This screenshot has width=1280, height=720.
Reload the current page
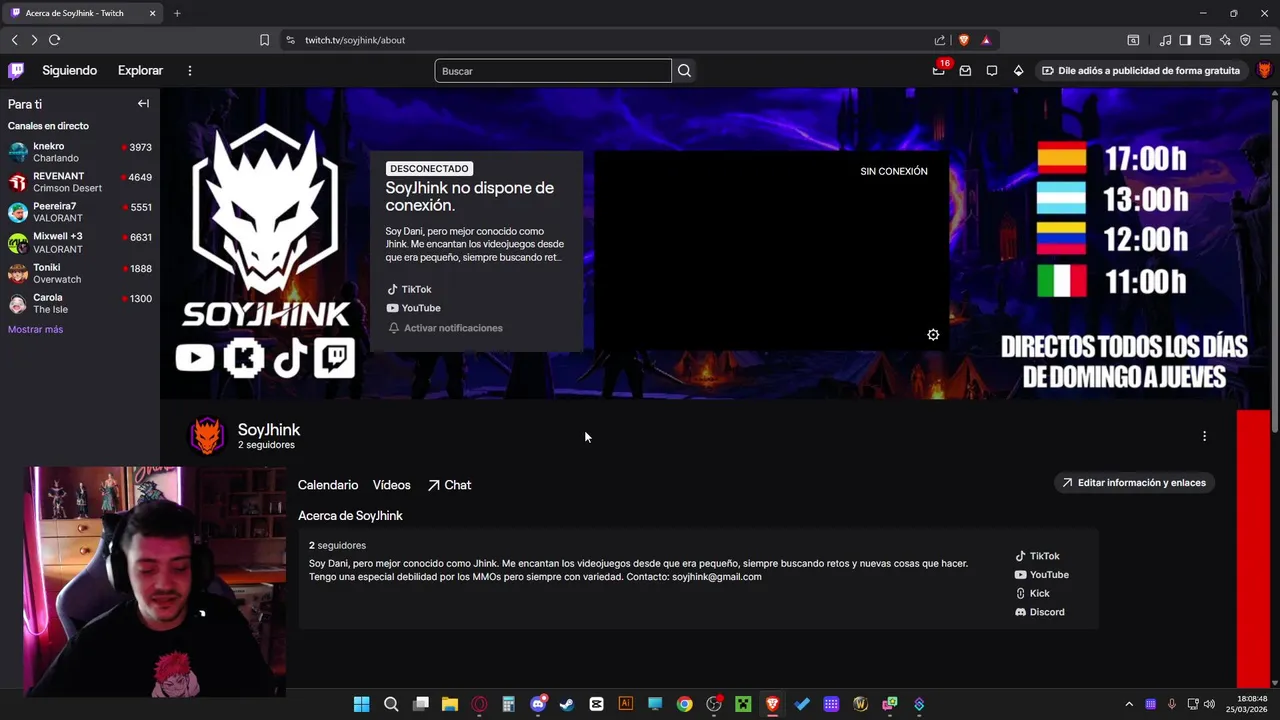click(x=55, y=40)
